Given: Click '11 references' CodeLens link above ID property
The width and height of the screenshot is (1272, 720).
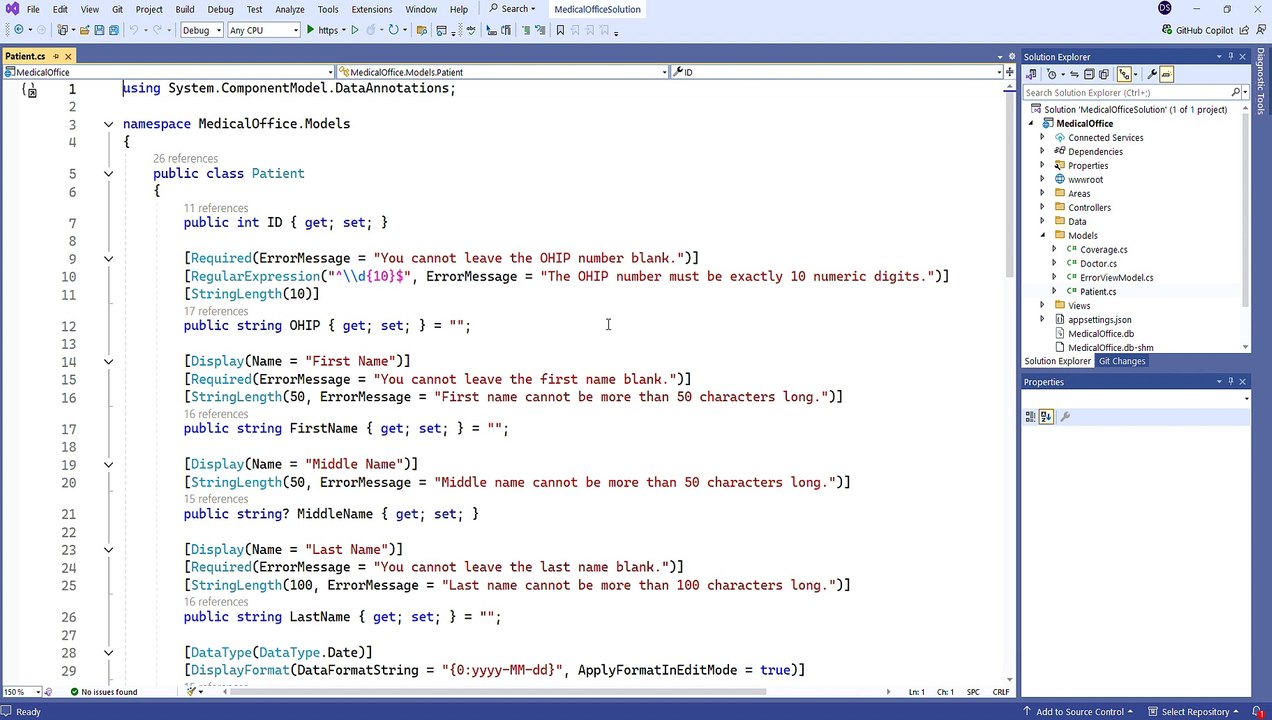Looking at the screenshot, I should tap(216, 208).
